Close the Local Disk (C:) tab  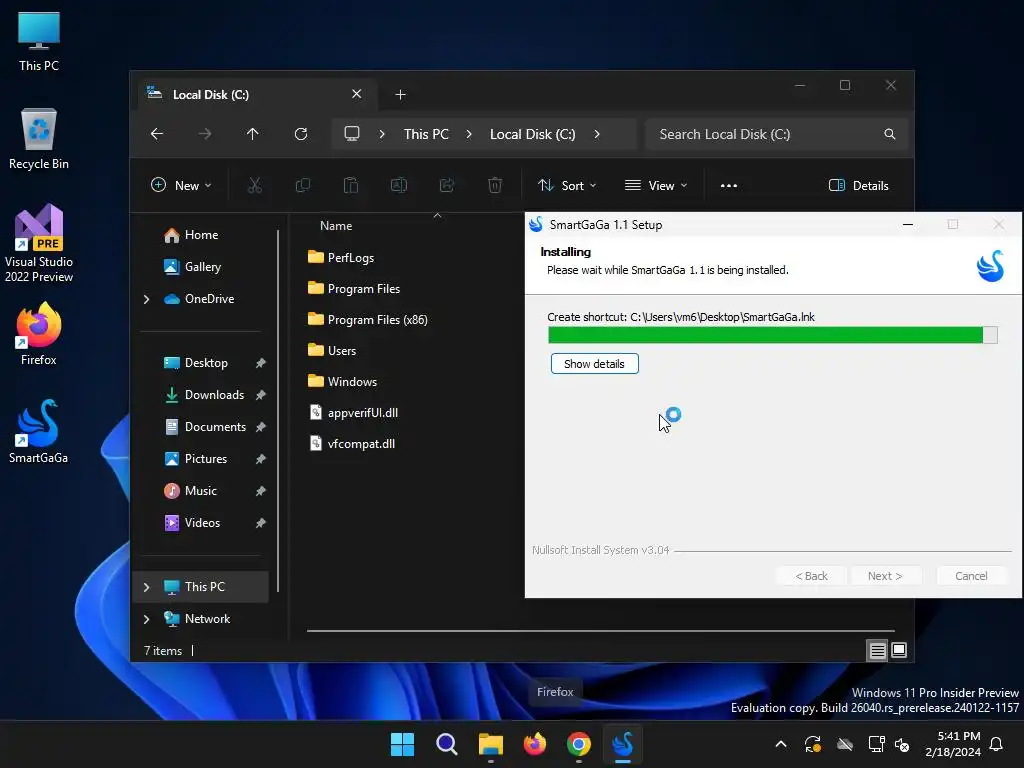point(357,94)
